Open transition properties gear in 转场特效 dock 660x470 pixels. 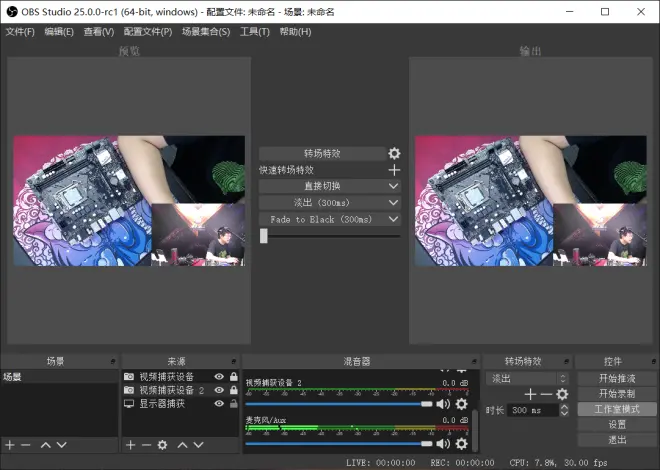[x=562, y=394]
